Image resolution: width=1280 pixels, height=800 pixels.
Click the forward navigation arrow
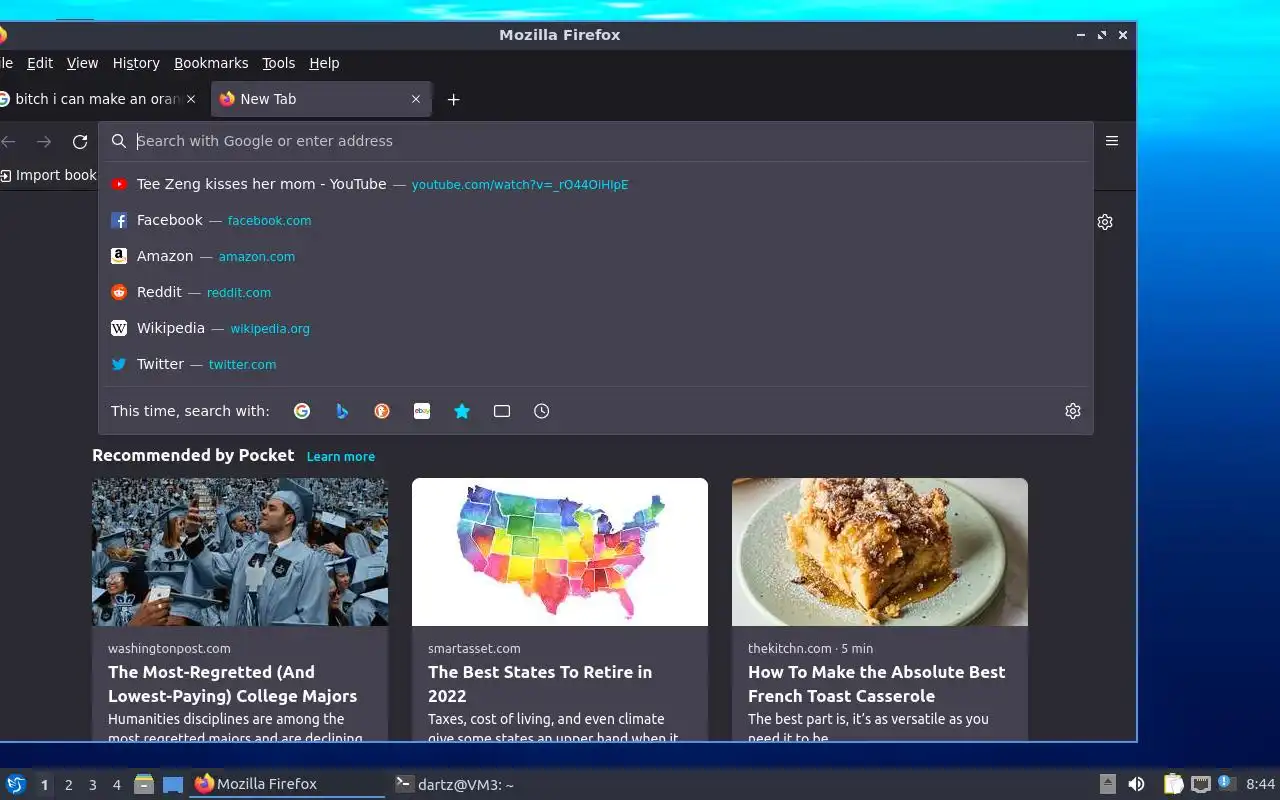tap(44, 142)
